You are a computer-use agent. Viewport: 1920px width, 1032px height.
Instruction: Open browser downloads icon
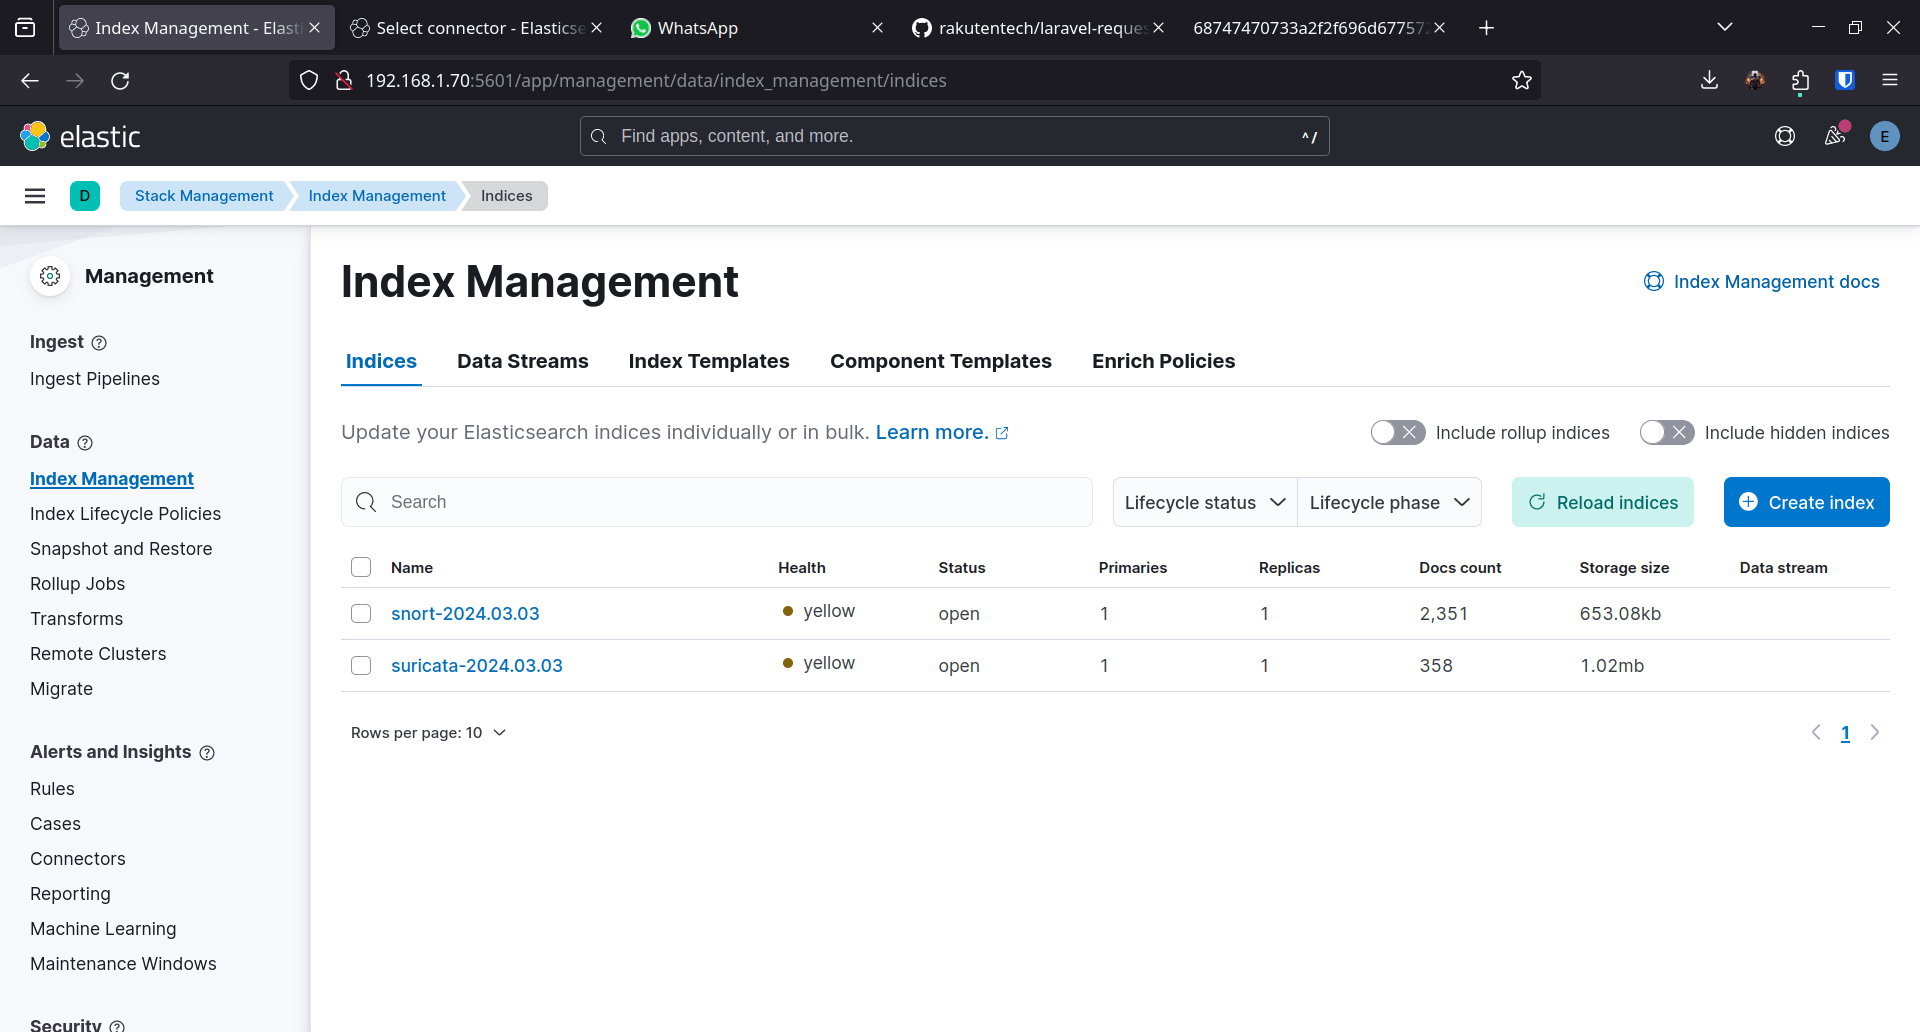pyautogui.click(x=1709, y=81)
